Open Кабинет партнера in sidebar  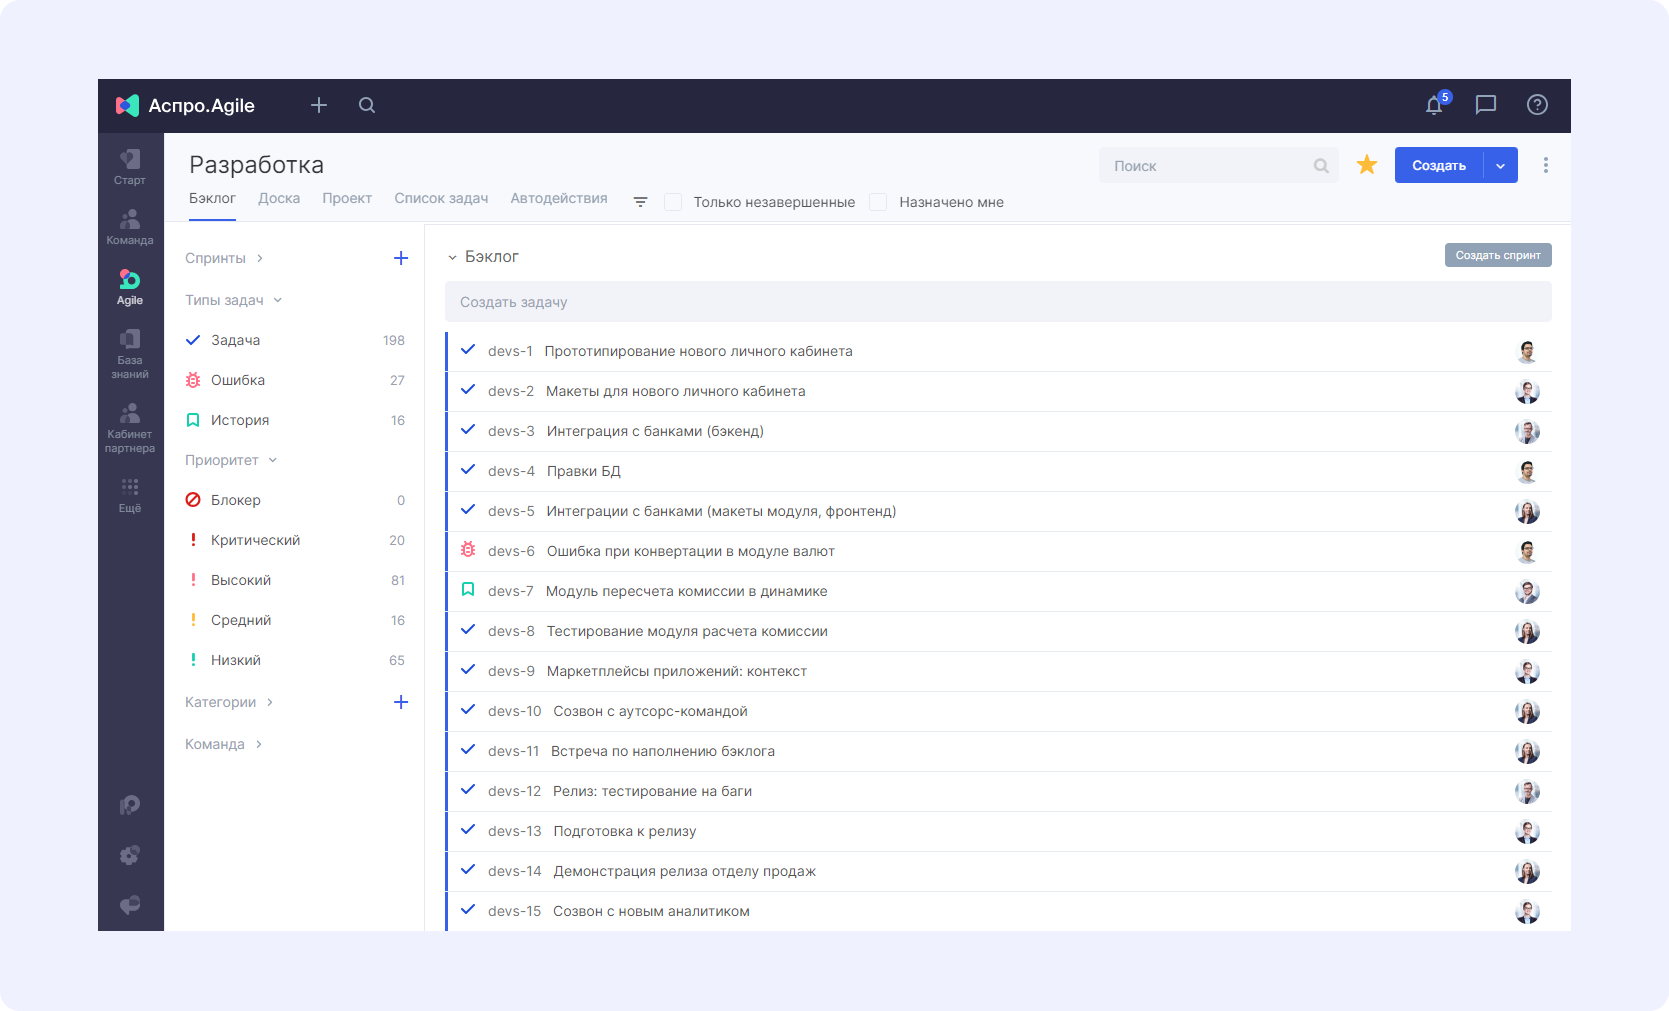coord(130,428)
